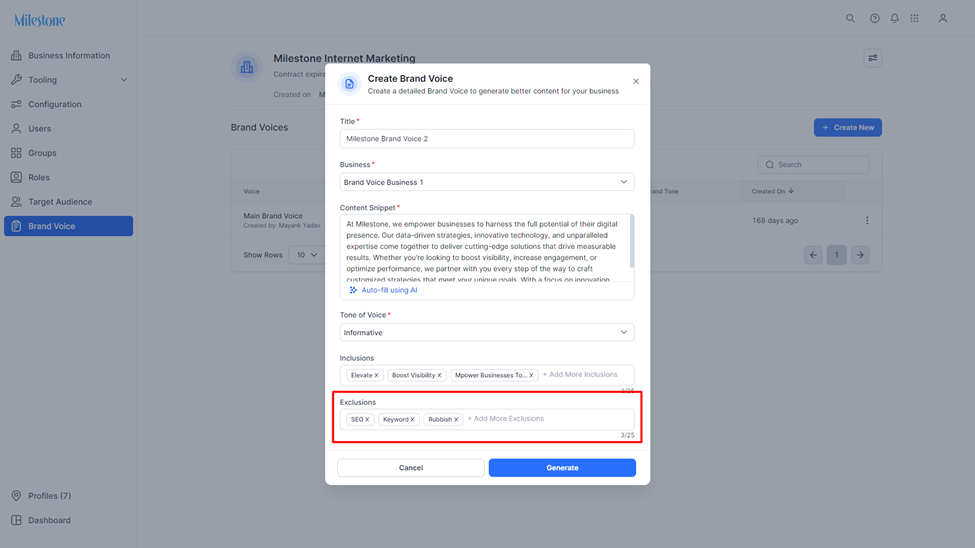The image size is (975, 548).
Task: Click the Content Snippet scrollbar
Action: (632, 241)
